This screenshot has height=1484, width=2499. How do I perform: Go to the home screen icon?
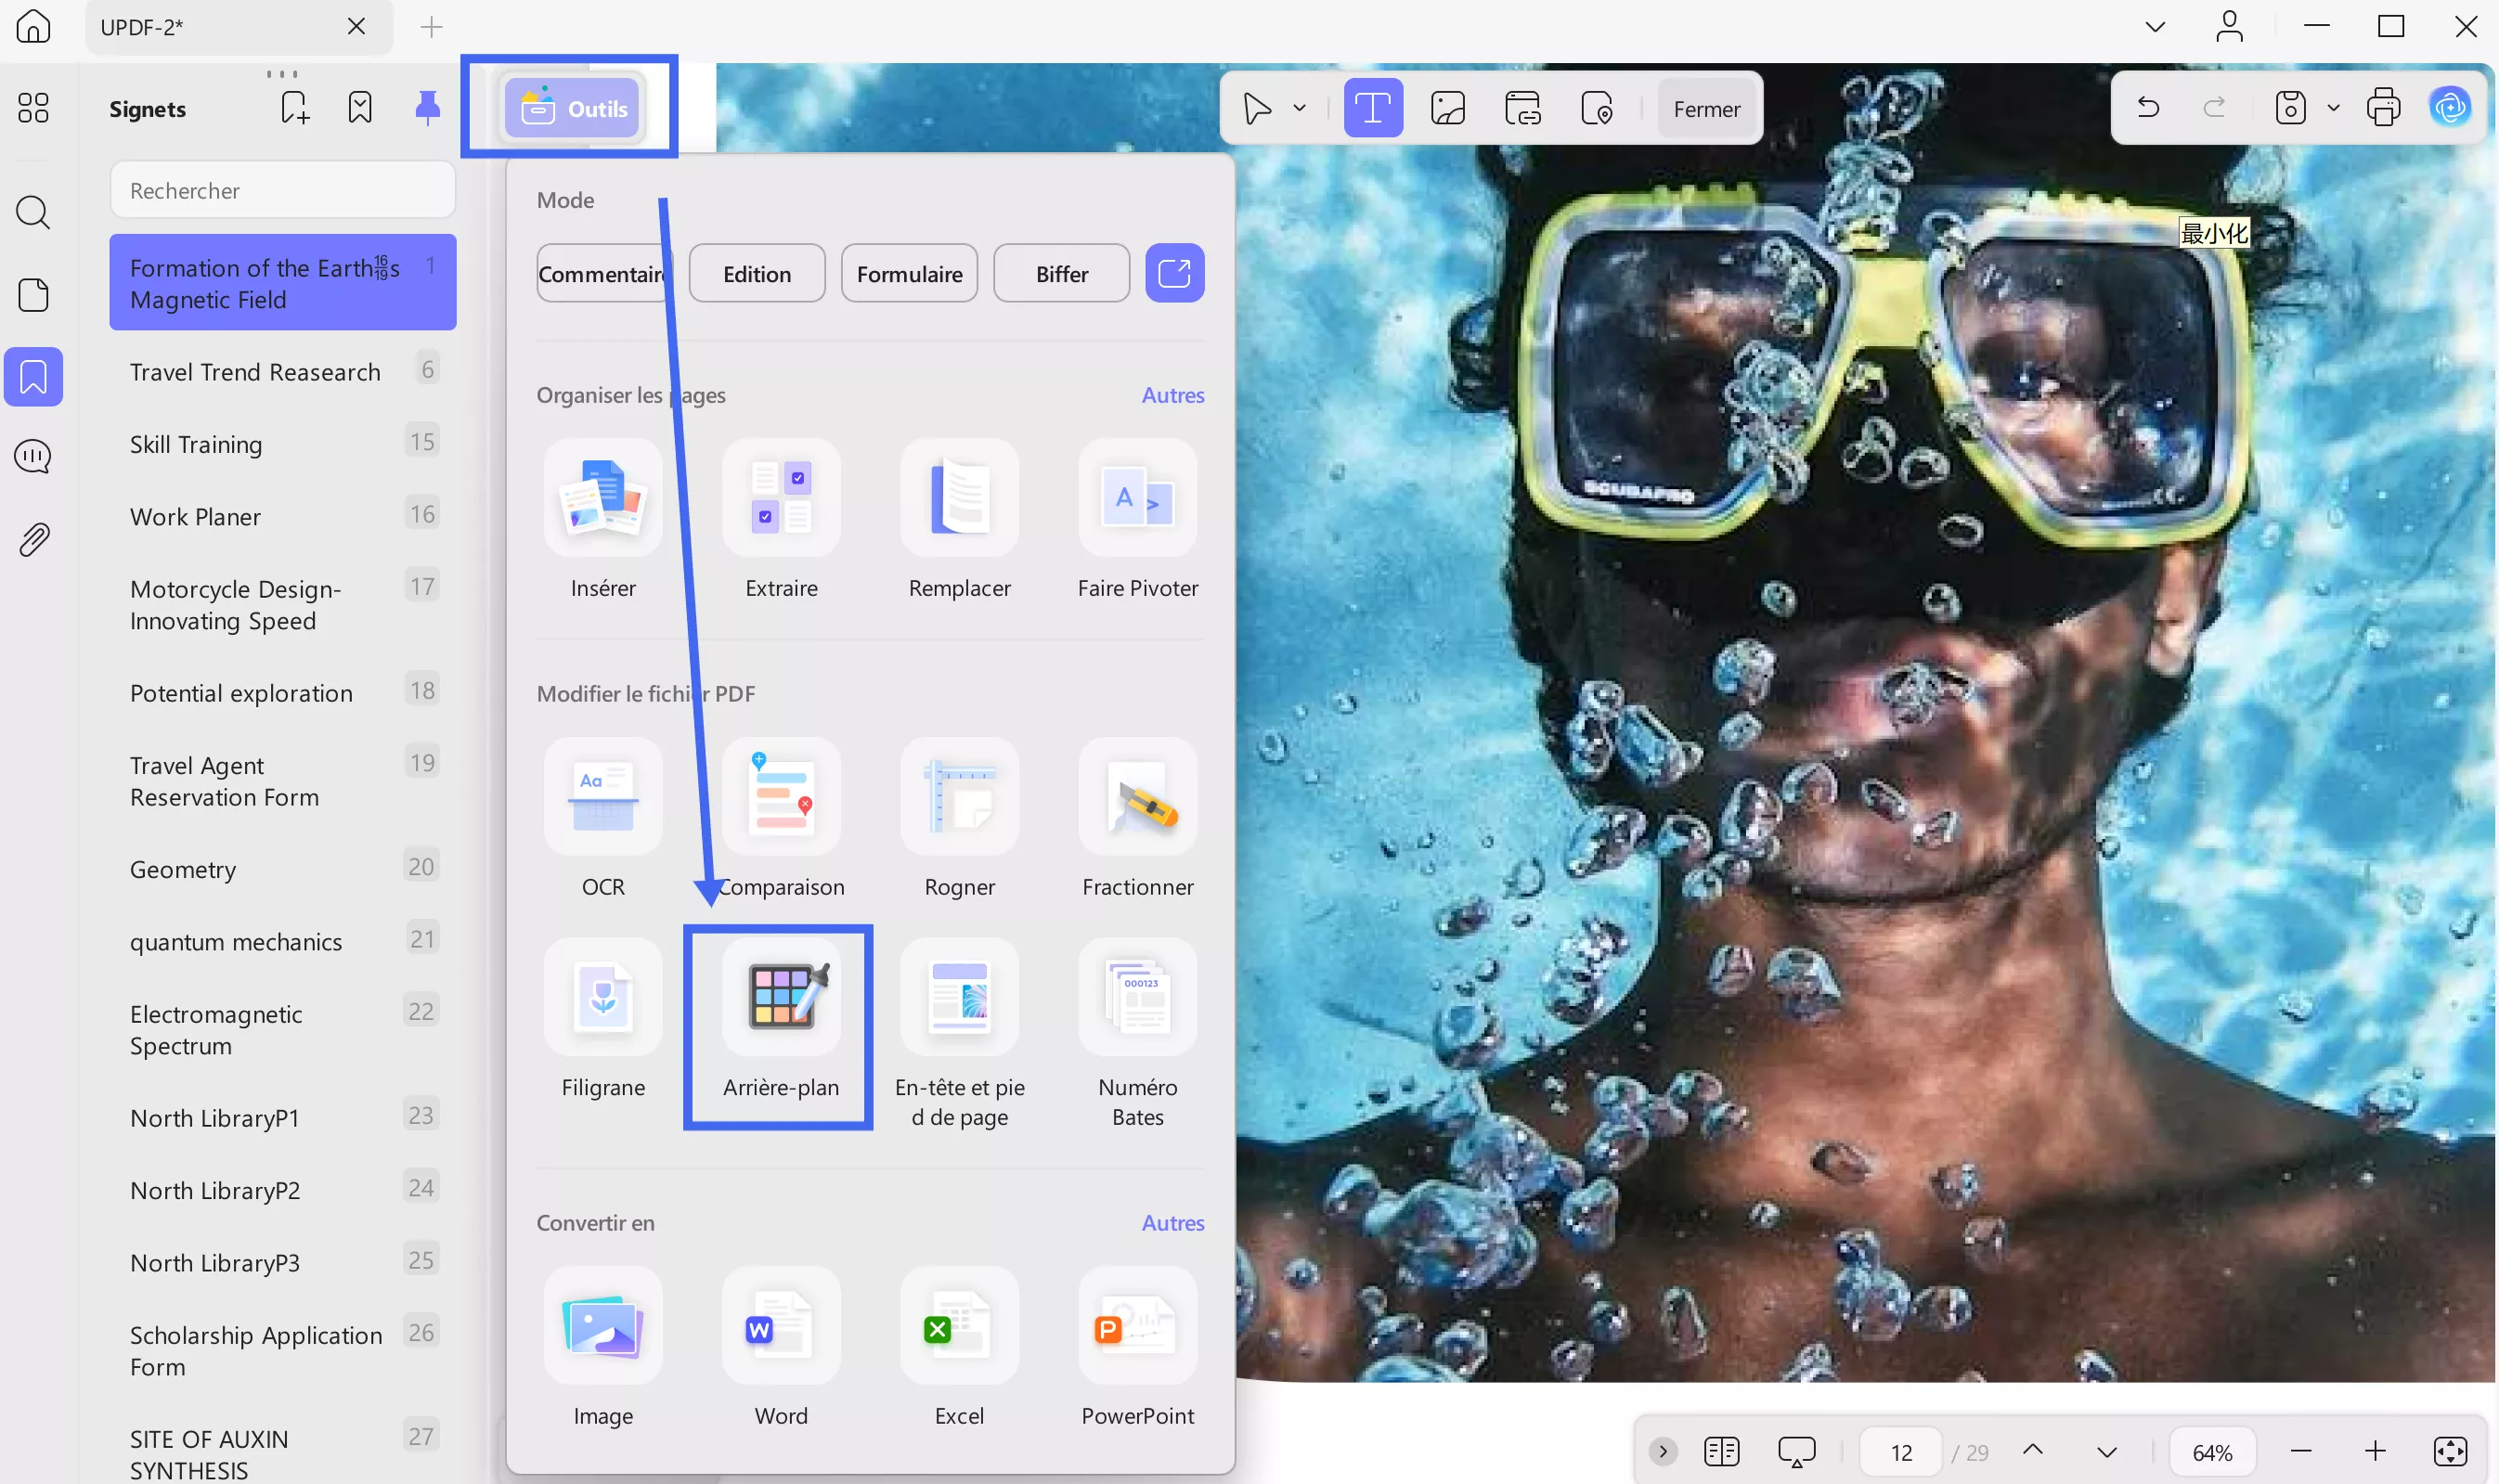(33, 26)
